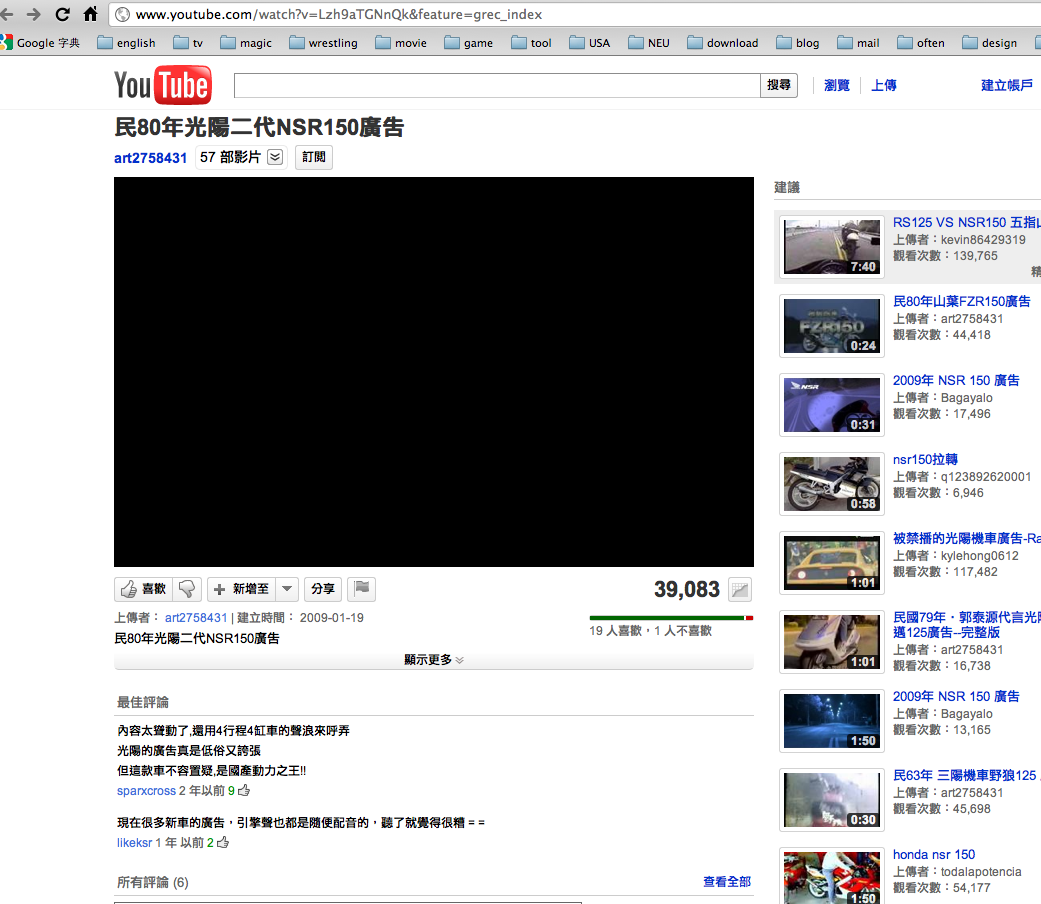Click browser reload icon

click(62, 14)
